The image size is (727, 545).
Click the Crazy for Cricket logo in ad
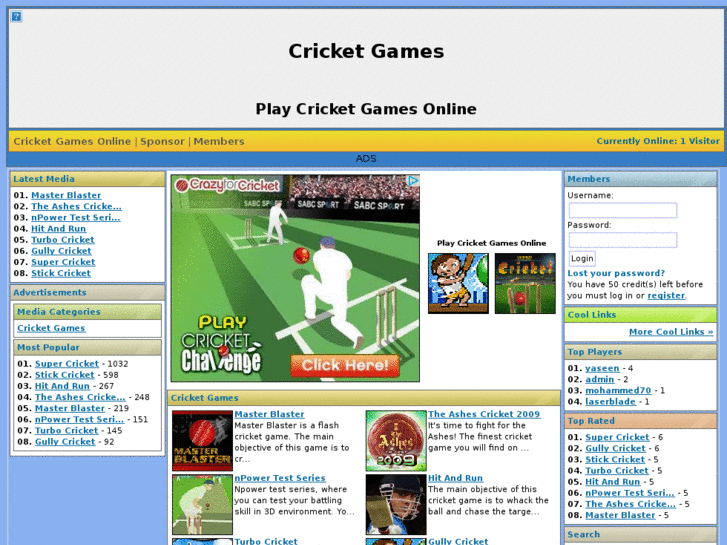(227, 186)
